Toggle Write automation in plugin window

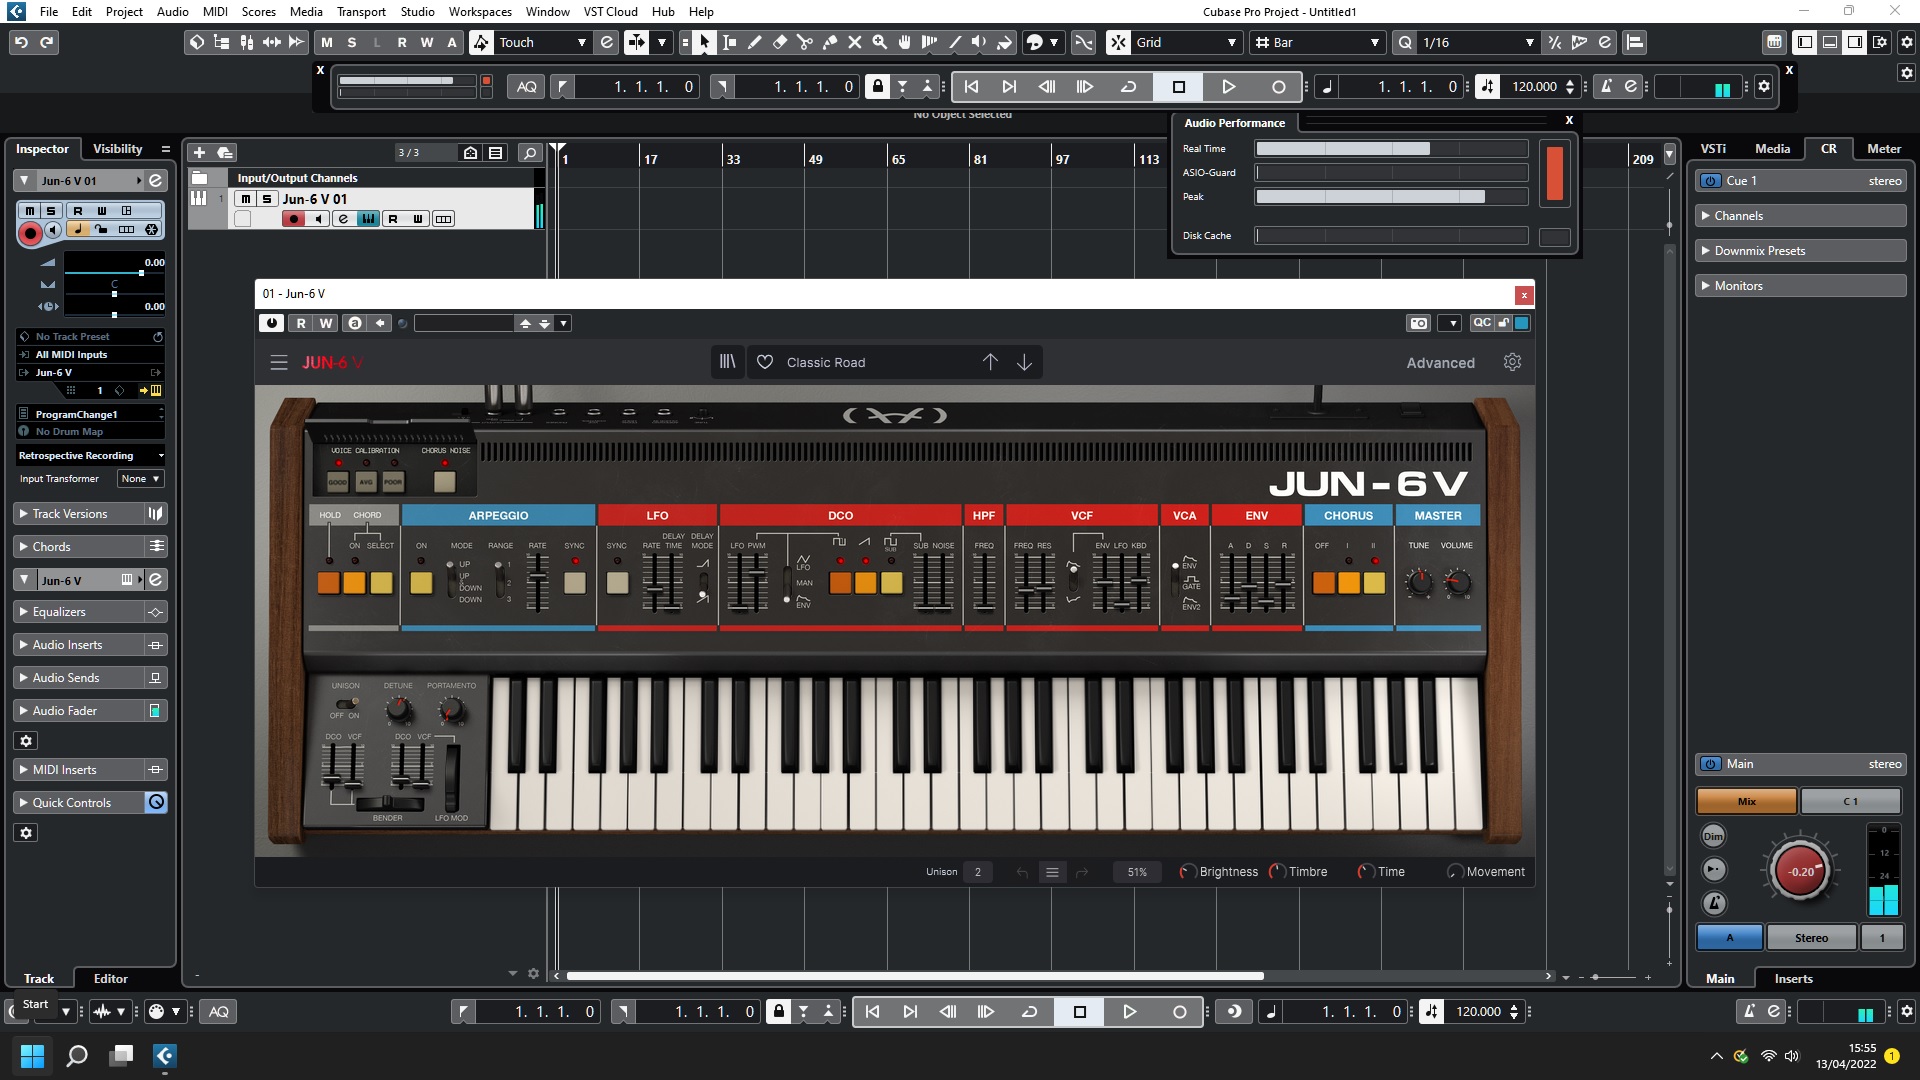coord(326,323)
